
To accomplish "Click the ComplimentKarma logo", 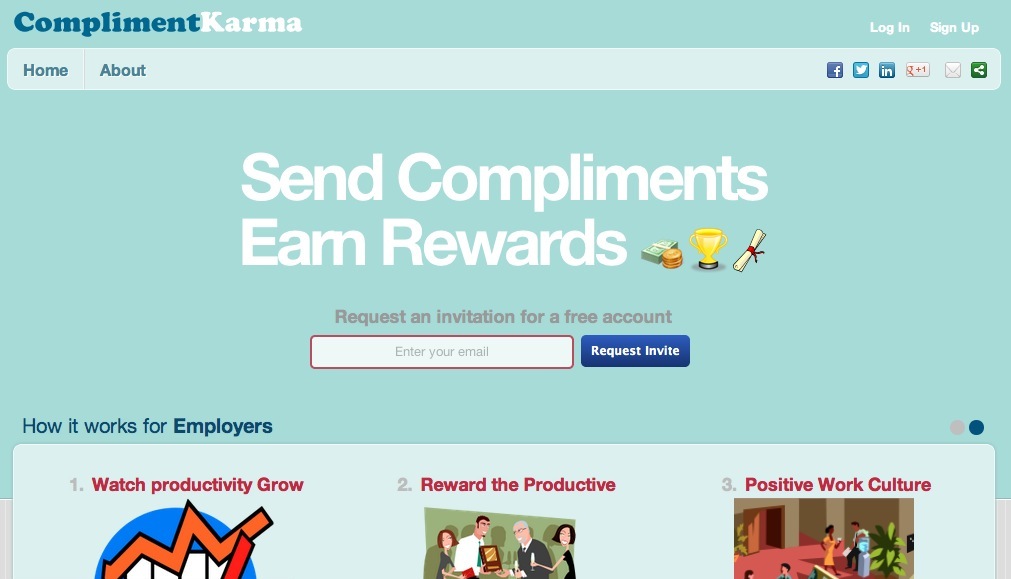I will pos(158,23).
